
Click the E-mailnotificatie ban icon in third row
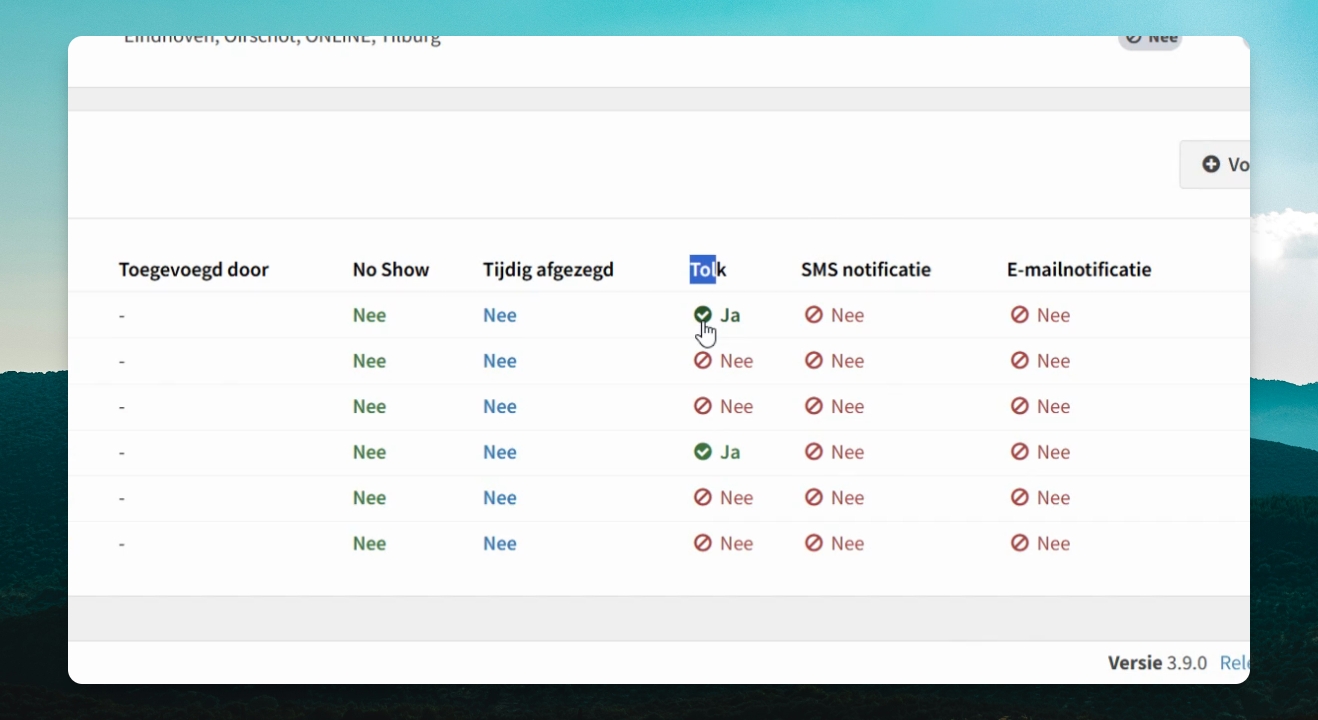pyautogui.click(x=1020, y=406)
